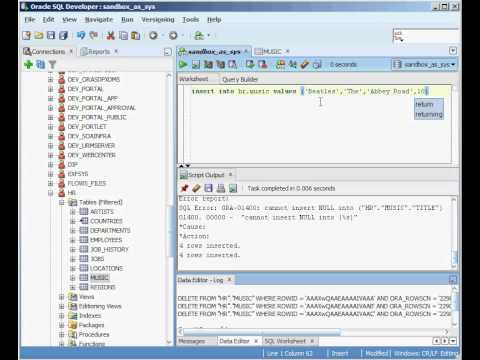
Task: Open the sandbox_as_sys connection dropdown
Action: coord(424,64)
